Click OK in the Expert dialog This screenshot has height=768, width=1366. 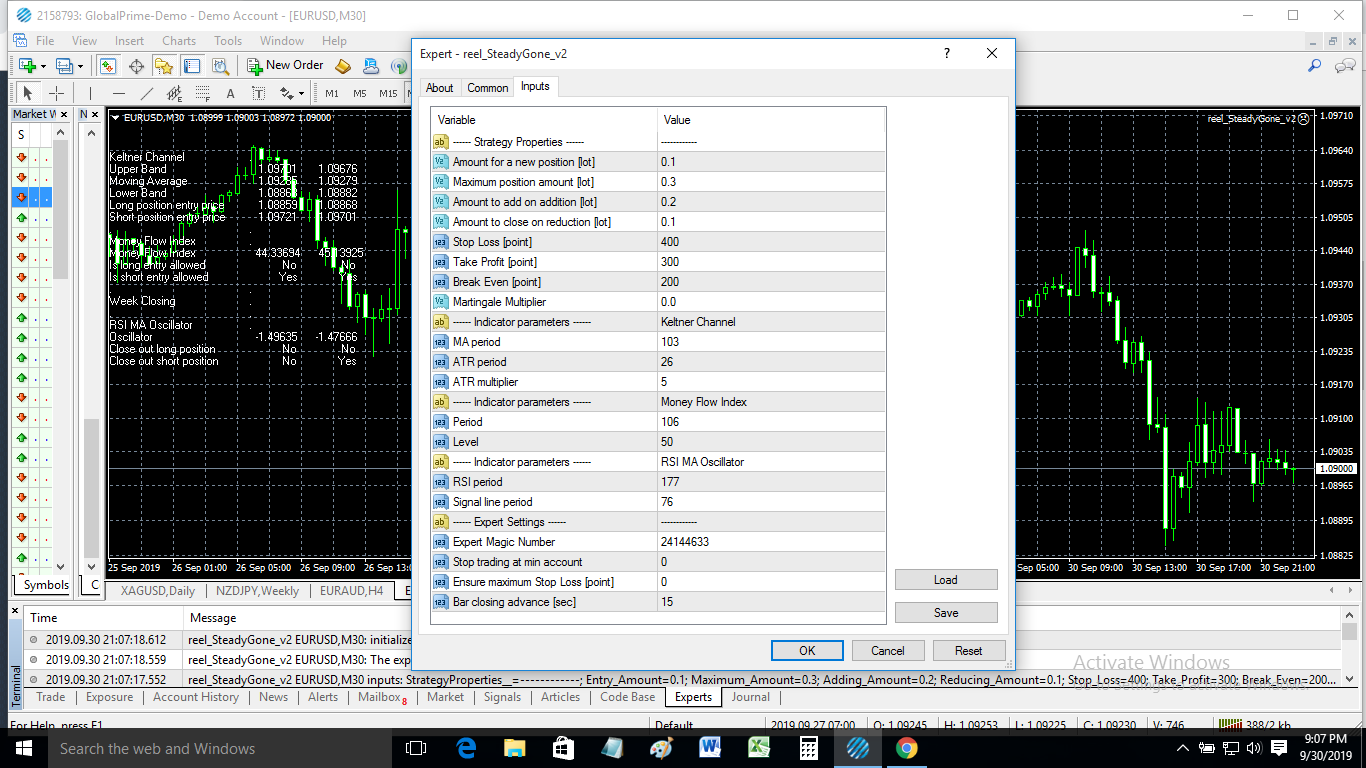(x=807, y=650)
